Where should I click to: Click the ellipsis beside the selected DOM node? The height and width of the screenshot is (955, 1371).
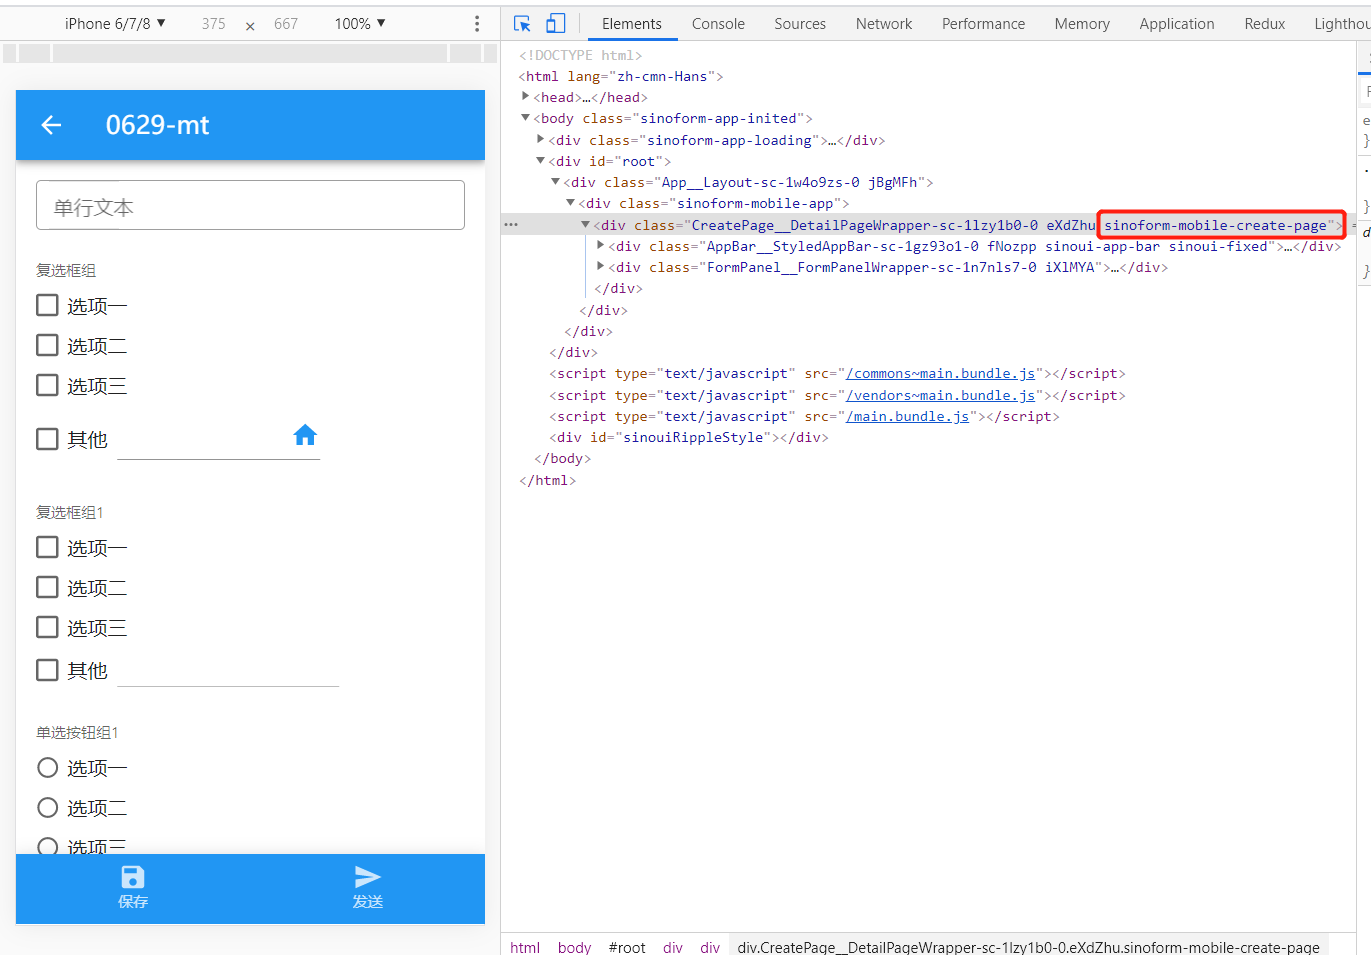click(511, 225)
